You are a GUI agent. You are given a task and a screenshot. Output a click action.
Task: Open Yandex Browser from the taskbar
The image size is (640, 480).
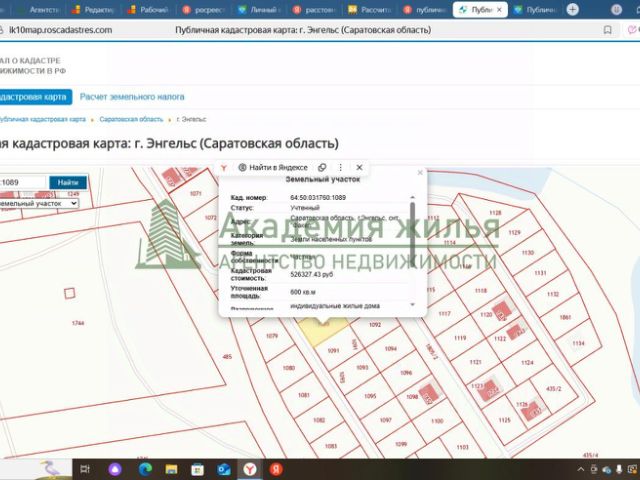250,469
